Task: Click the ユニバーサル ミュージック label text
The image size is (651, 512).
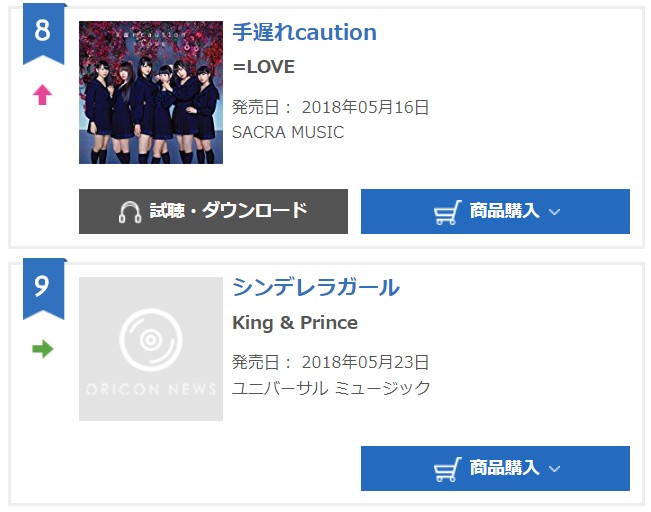Action: click(x=331, y=388)
